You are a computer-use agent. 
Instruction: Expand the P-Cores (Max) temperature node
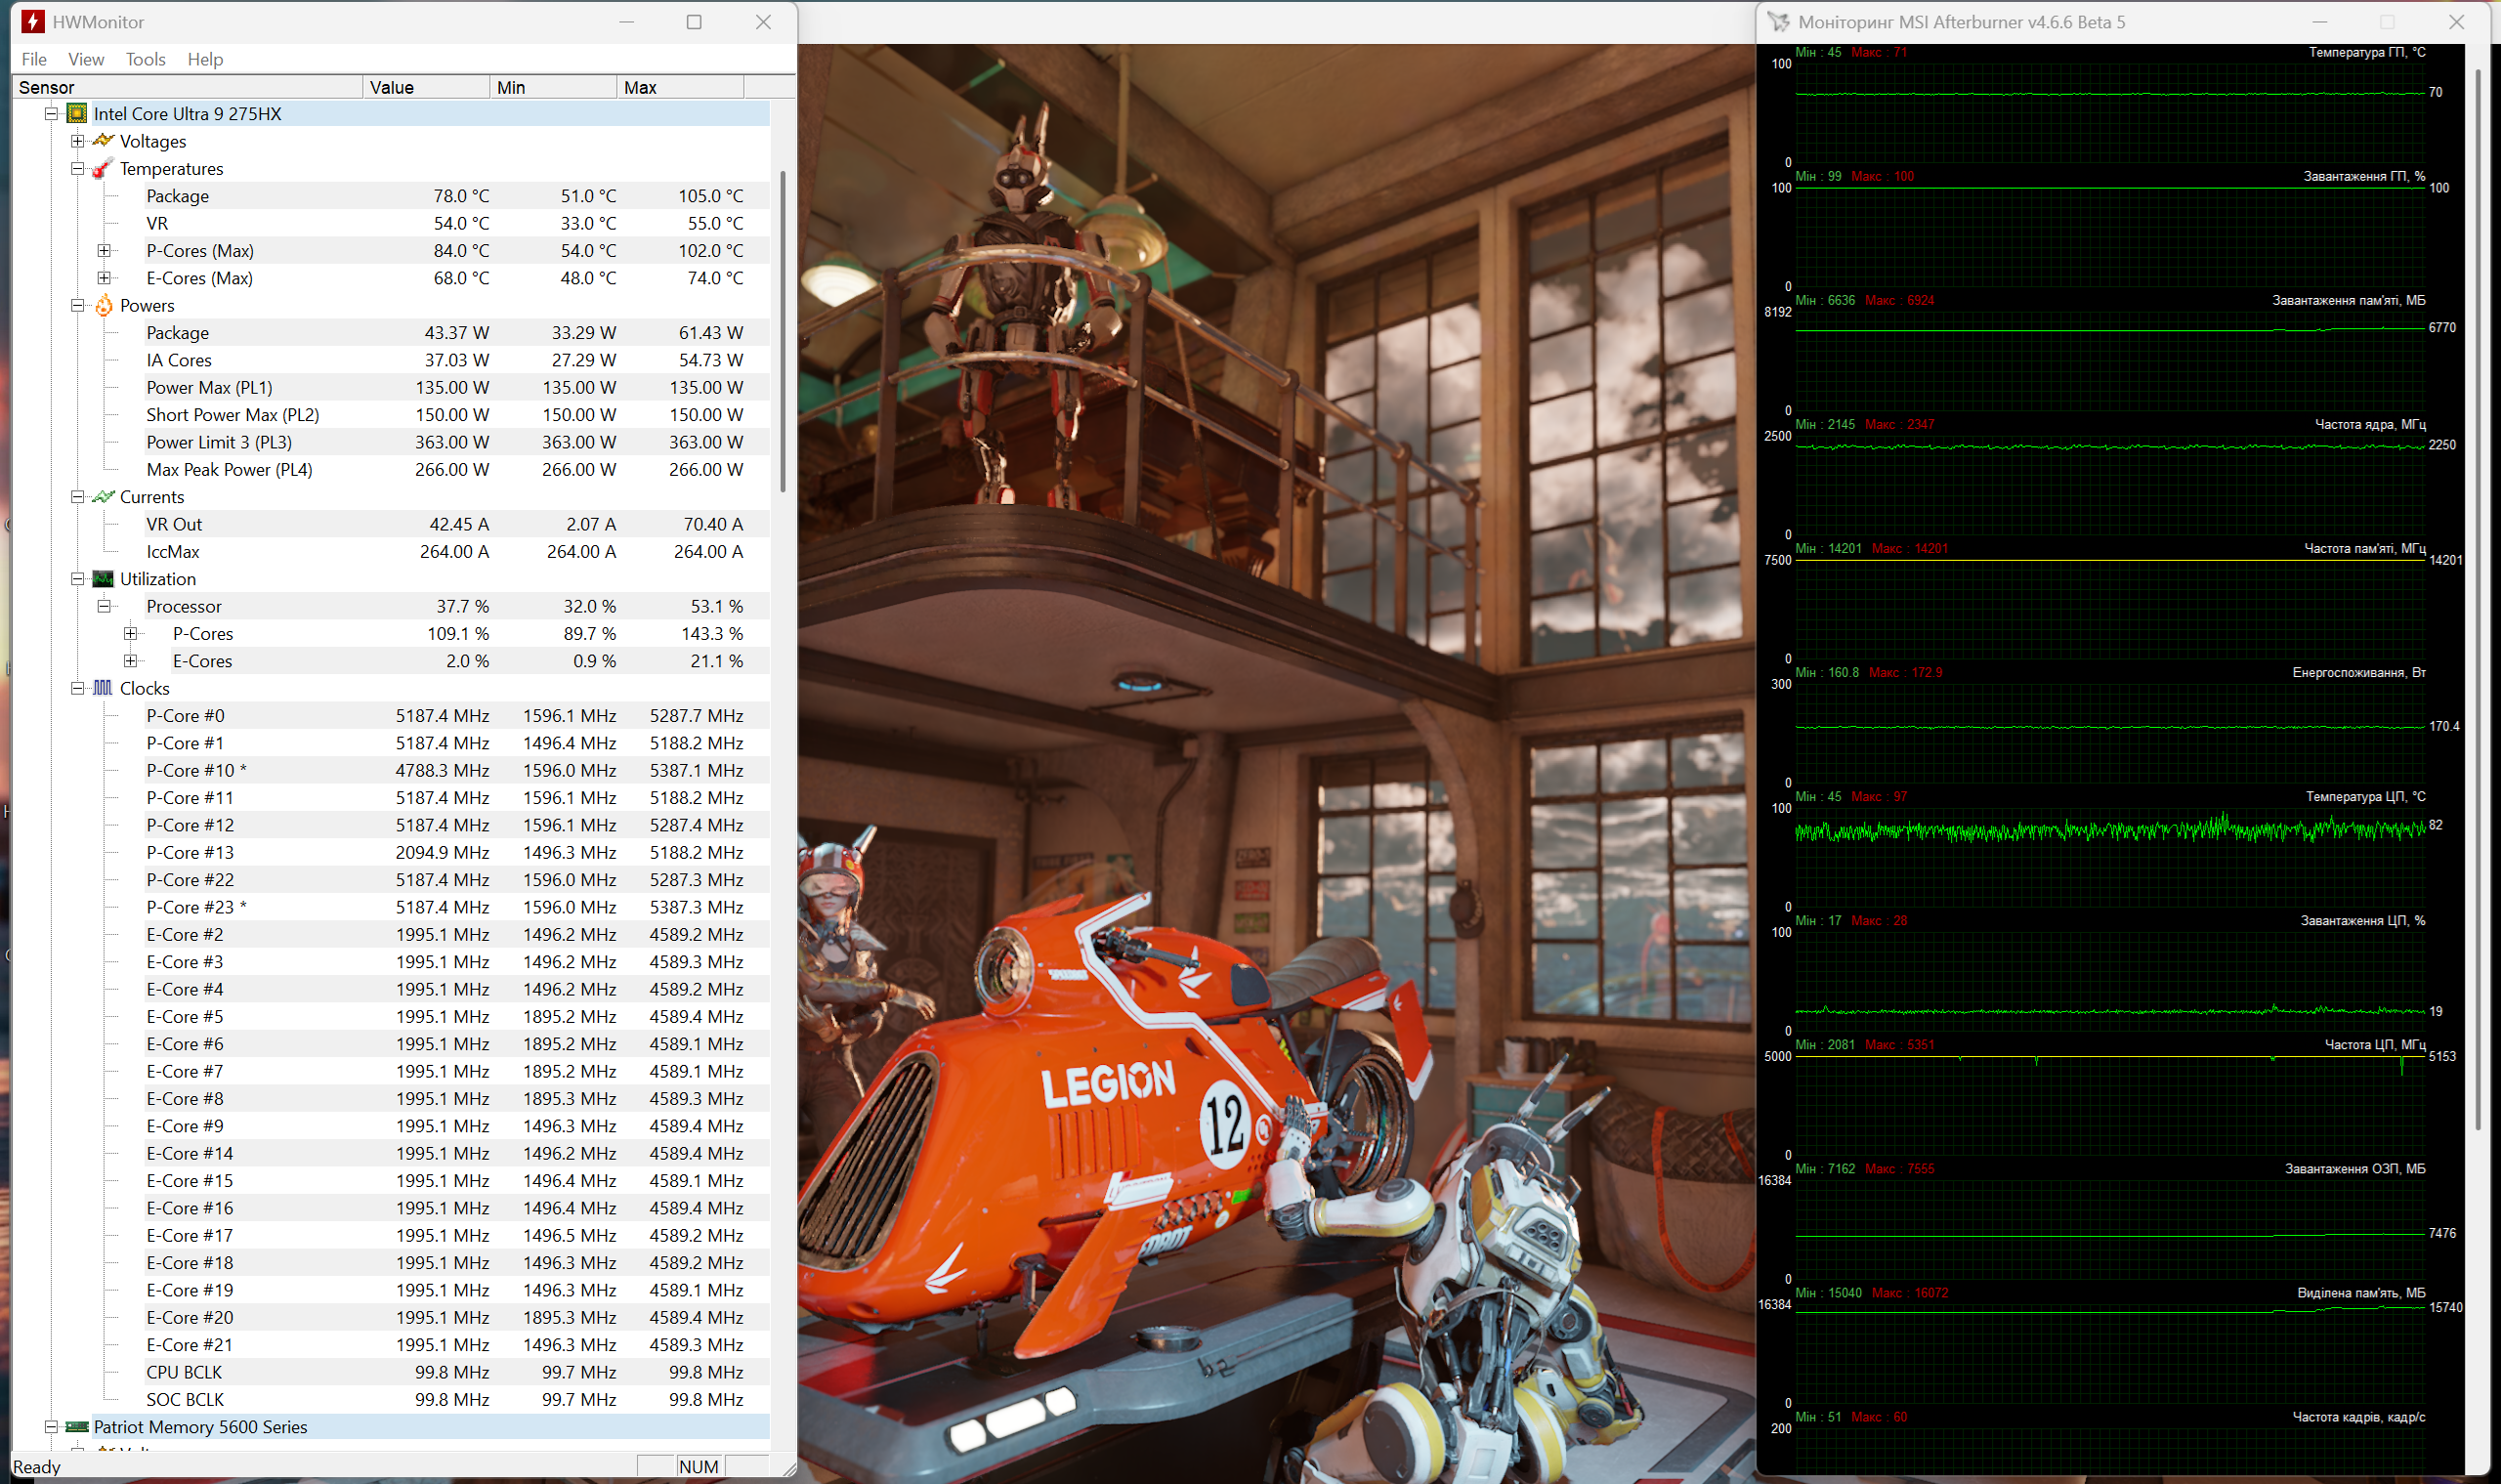pyautogui.click(x=104, y=251)
